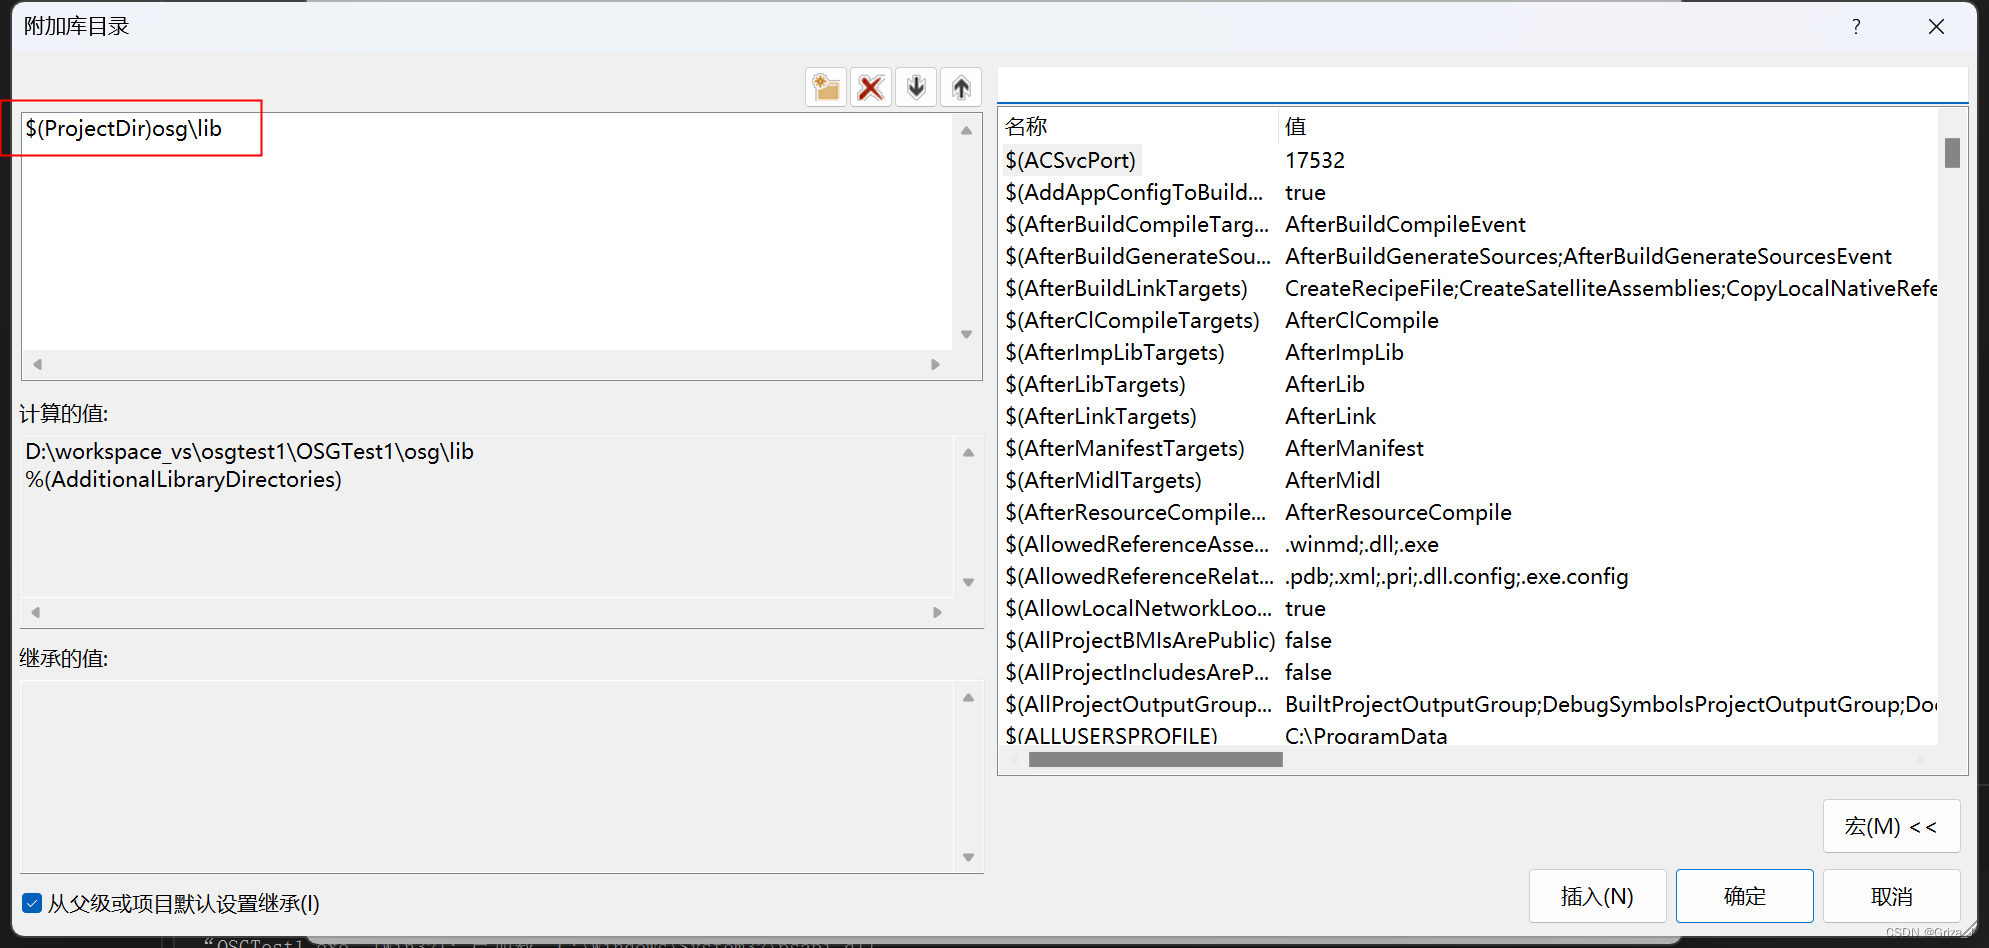Confirm with the 确定 button
This screenshot has height=948, width=1989.
(x=1744, y=895)
